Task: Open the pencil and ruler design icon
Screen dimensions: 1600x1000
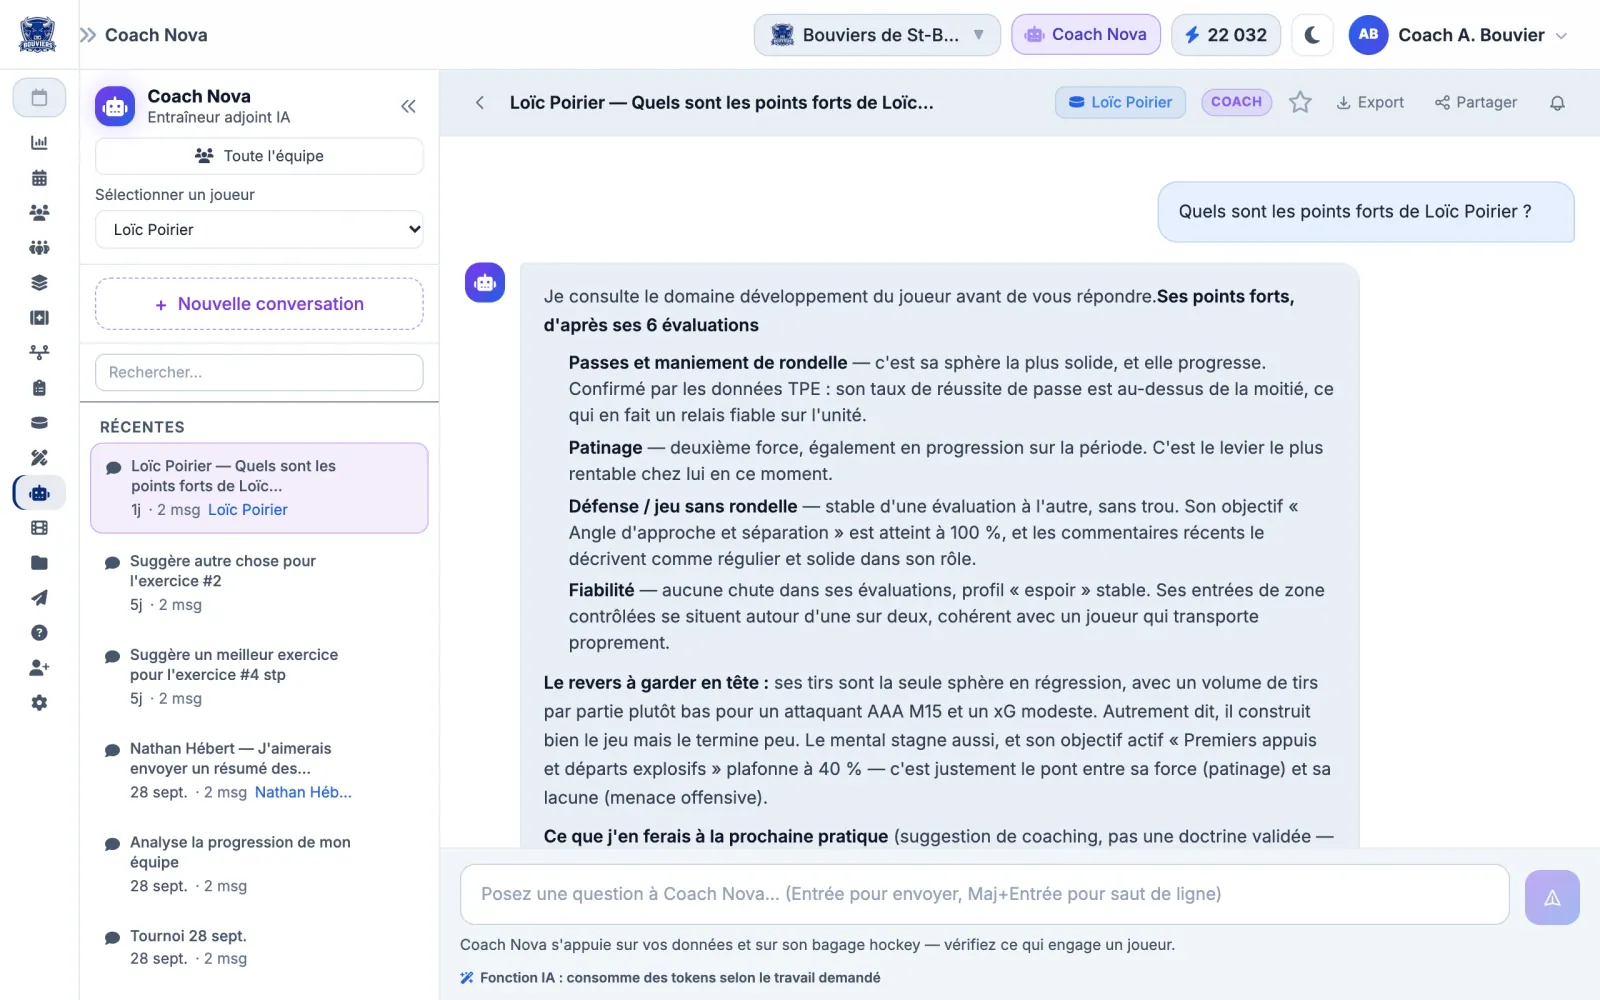Action: coord(39,458)
